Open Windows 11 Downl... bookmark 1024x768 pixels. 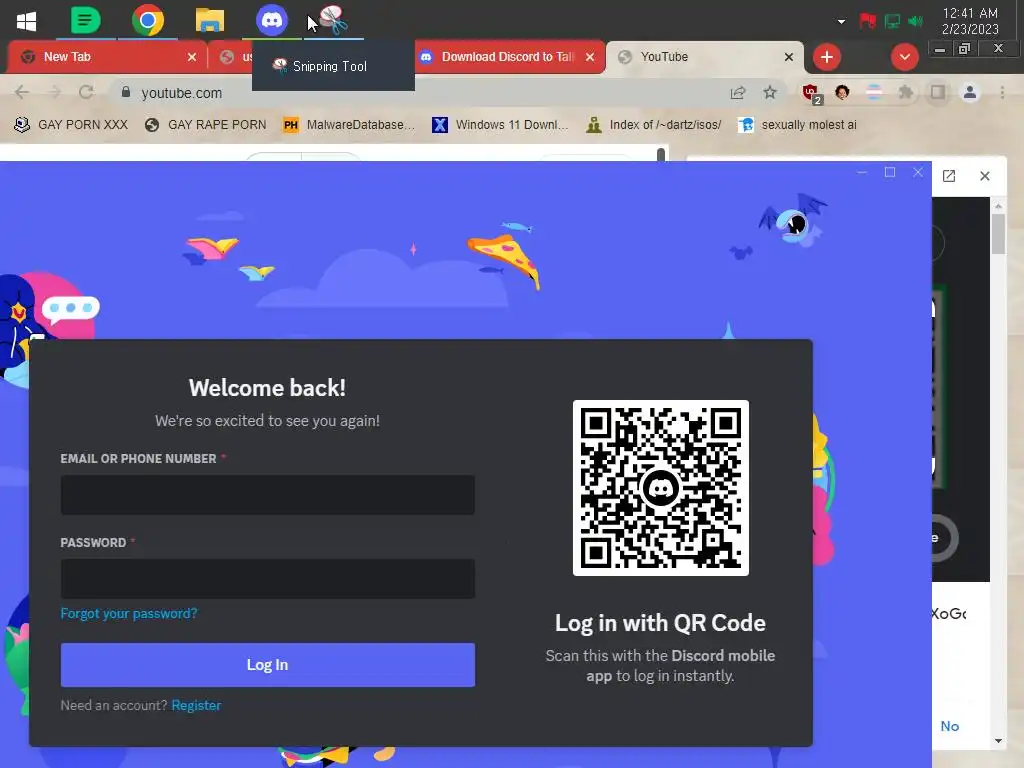[x=501, y=125]
